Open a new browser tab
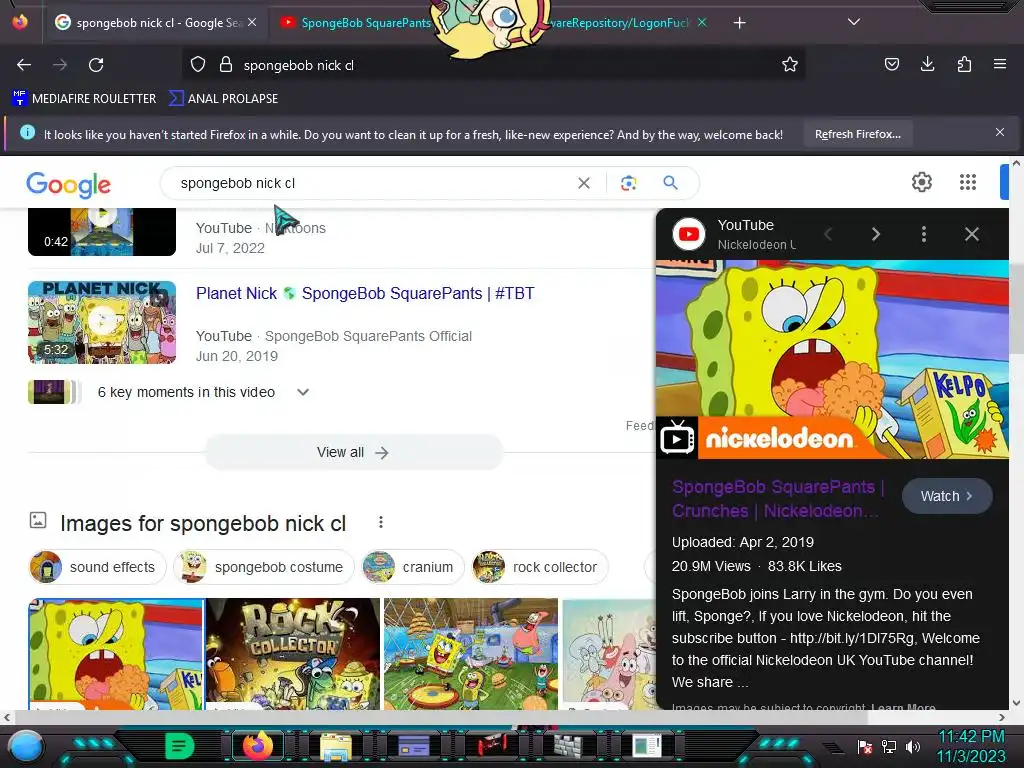The height and width of the screenshot is (768, 1024). click(x=739, y=23)
